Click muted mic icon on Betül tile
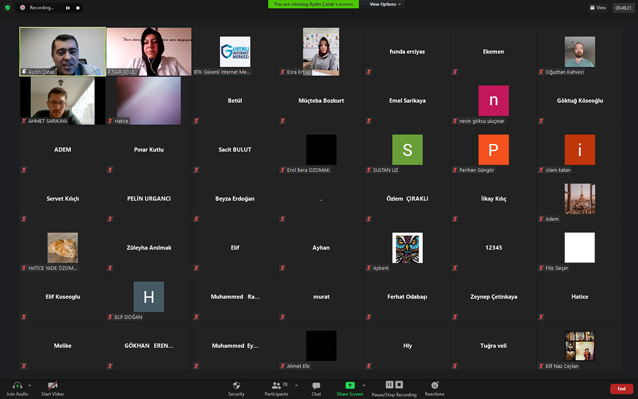 click(x=196, y=121)
